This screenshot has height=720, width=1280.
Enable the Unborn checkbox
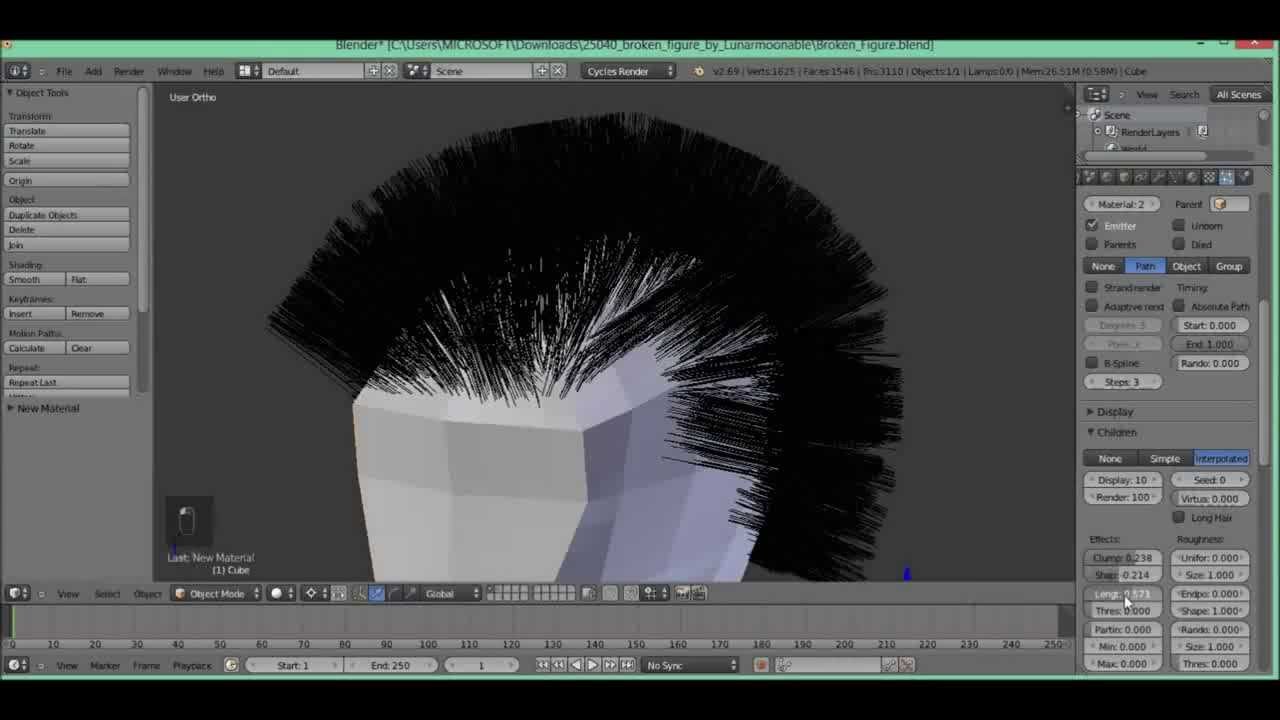(x=1179, y=226)
